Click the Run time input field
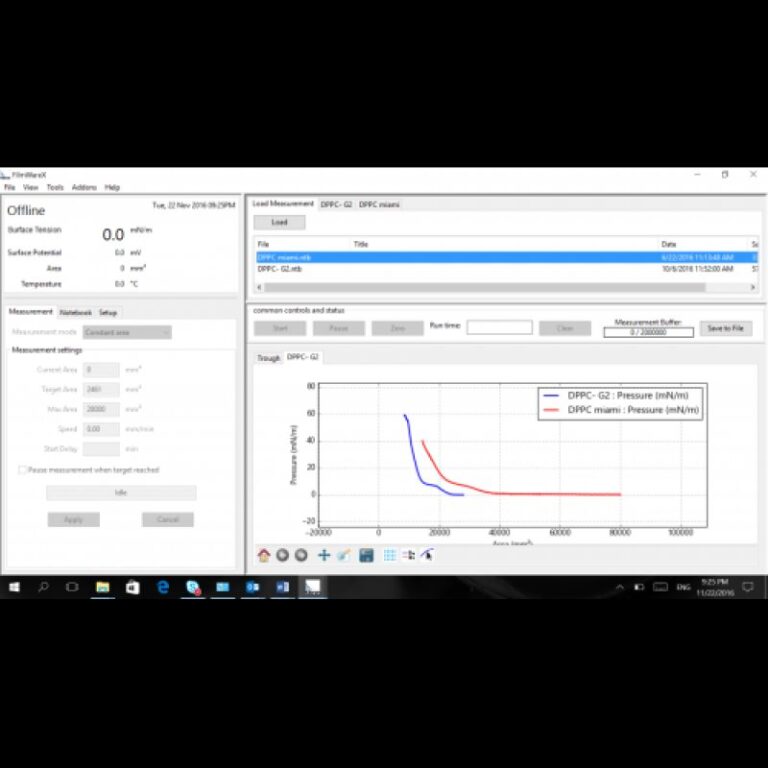This screenshot has width=768, height=768. pyautogui.click(x=499, y=328)
